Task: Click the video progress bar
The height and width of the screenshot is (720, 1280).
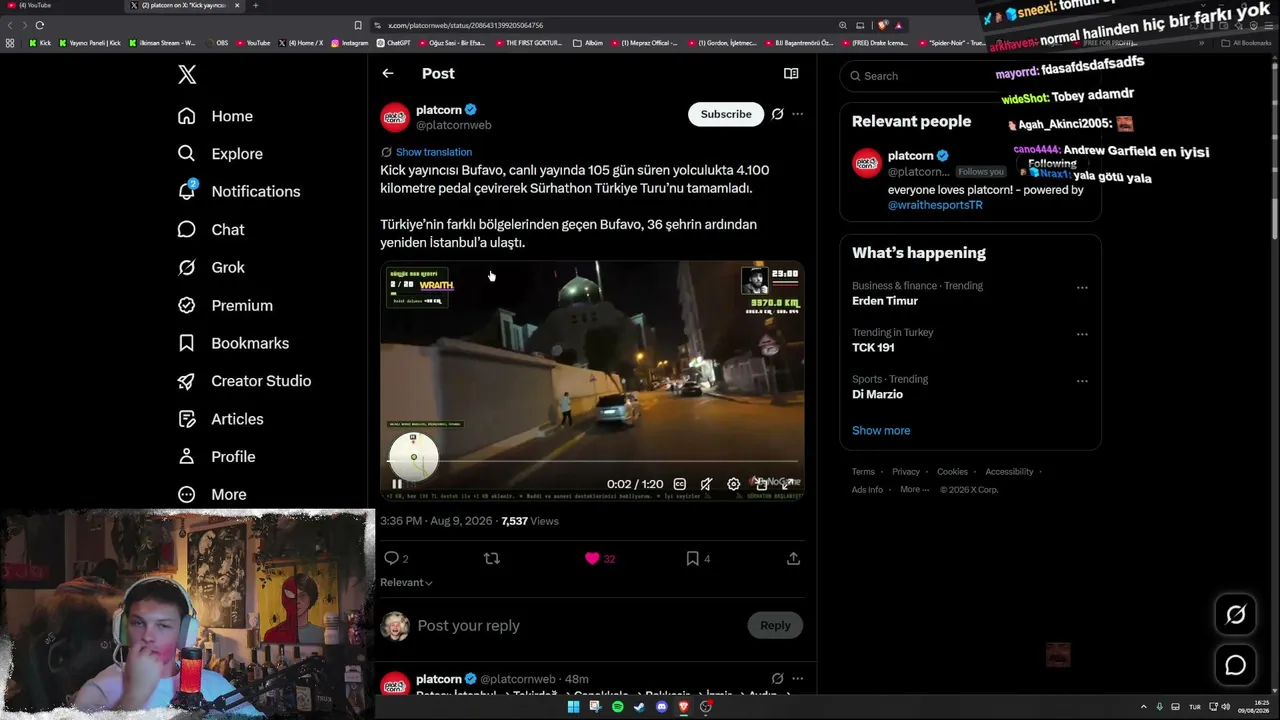Action: pyautogui.click(x=592, y=462)
